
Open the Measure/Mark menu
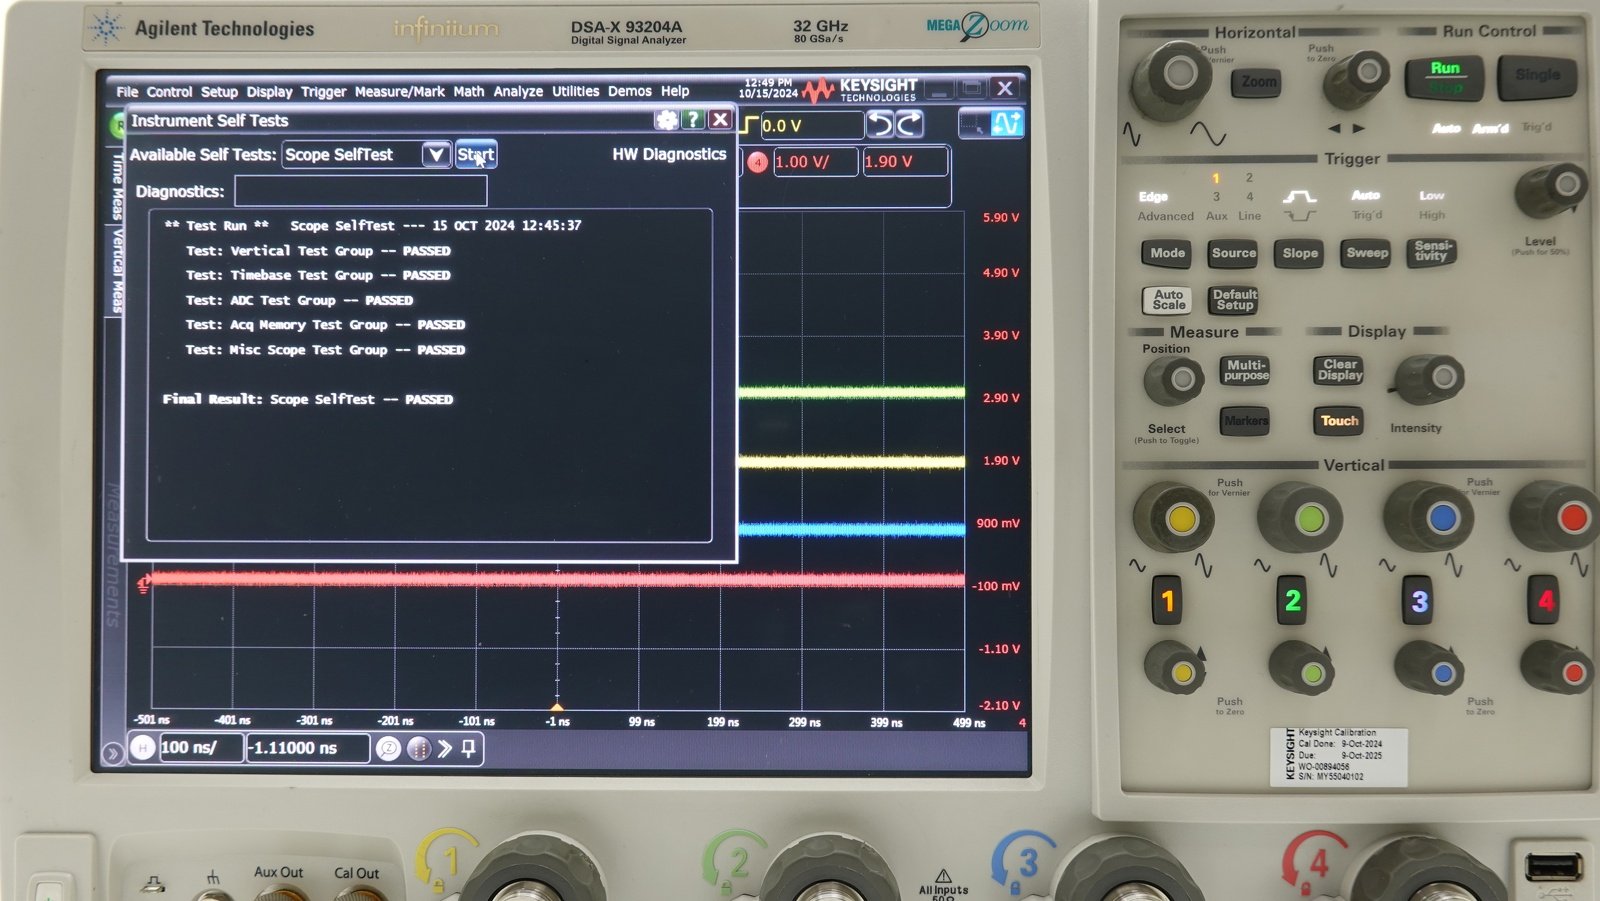[x=400, y=91]
